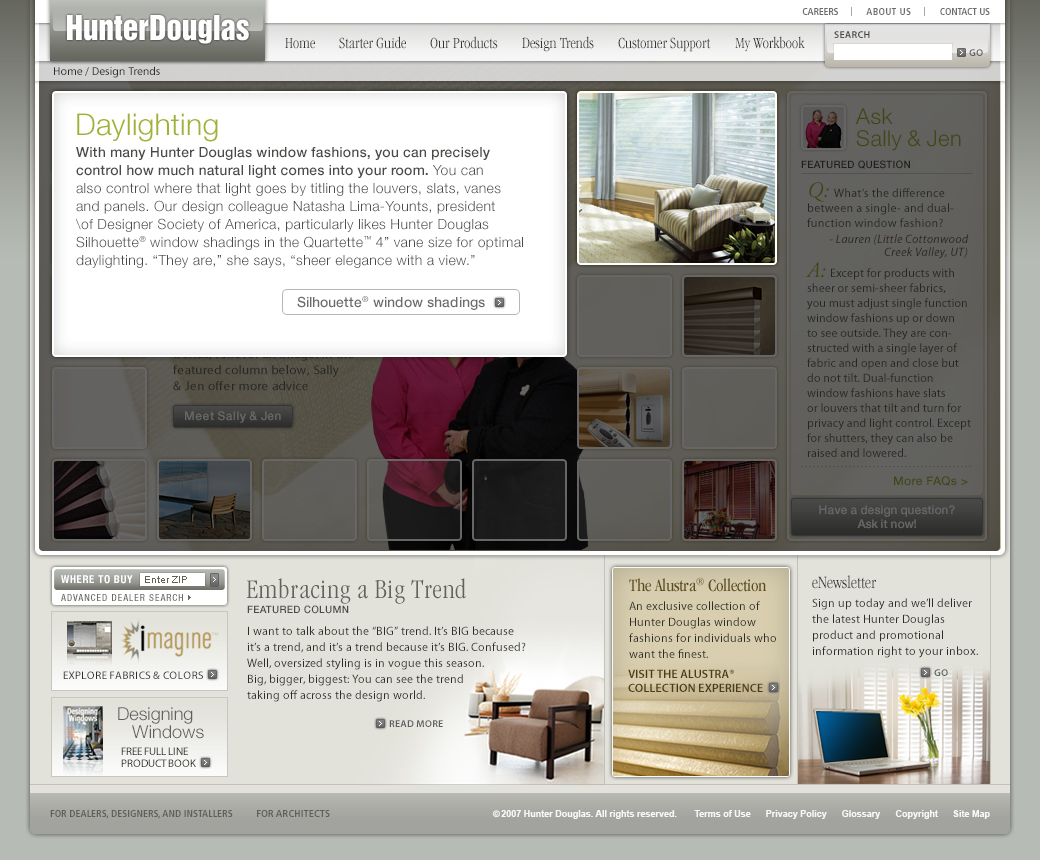Open the Customer Support menu
Screen dimensions: 1040x860
pyautogui.click(x=663, y=43)
